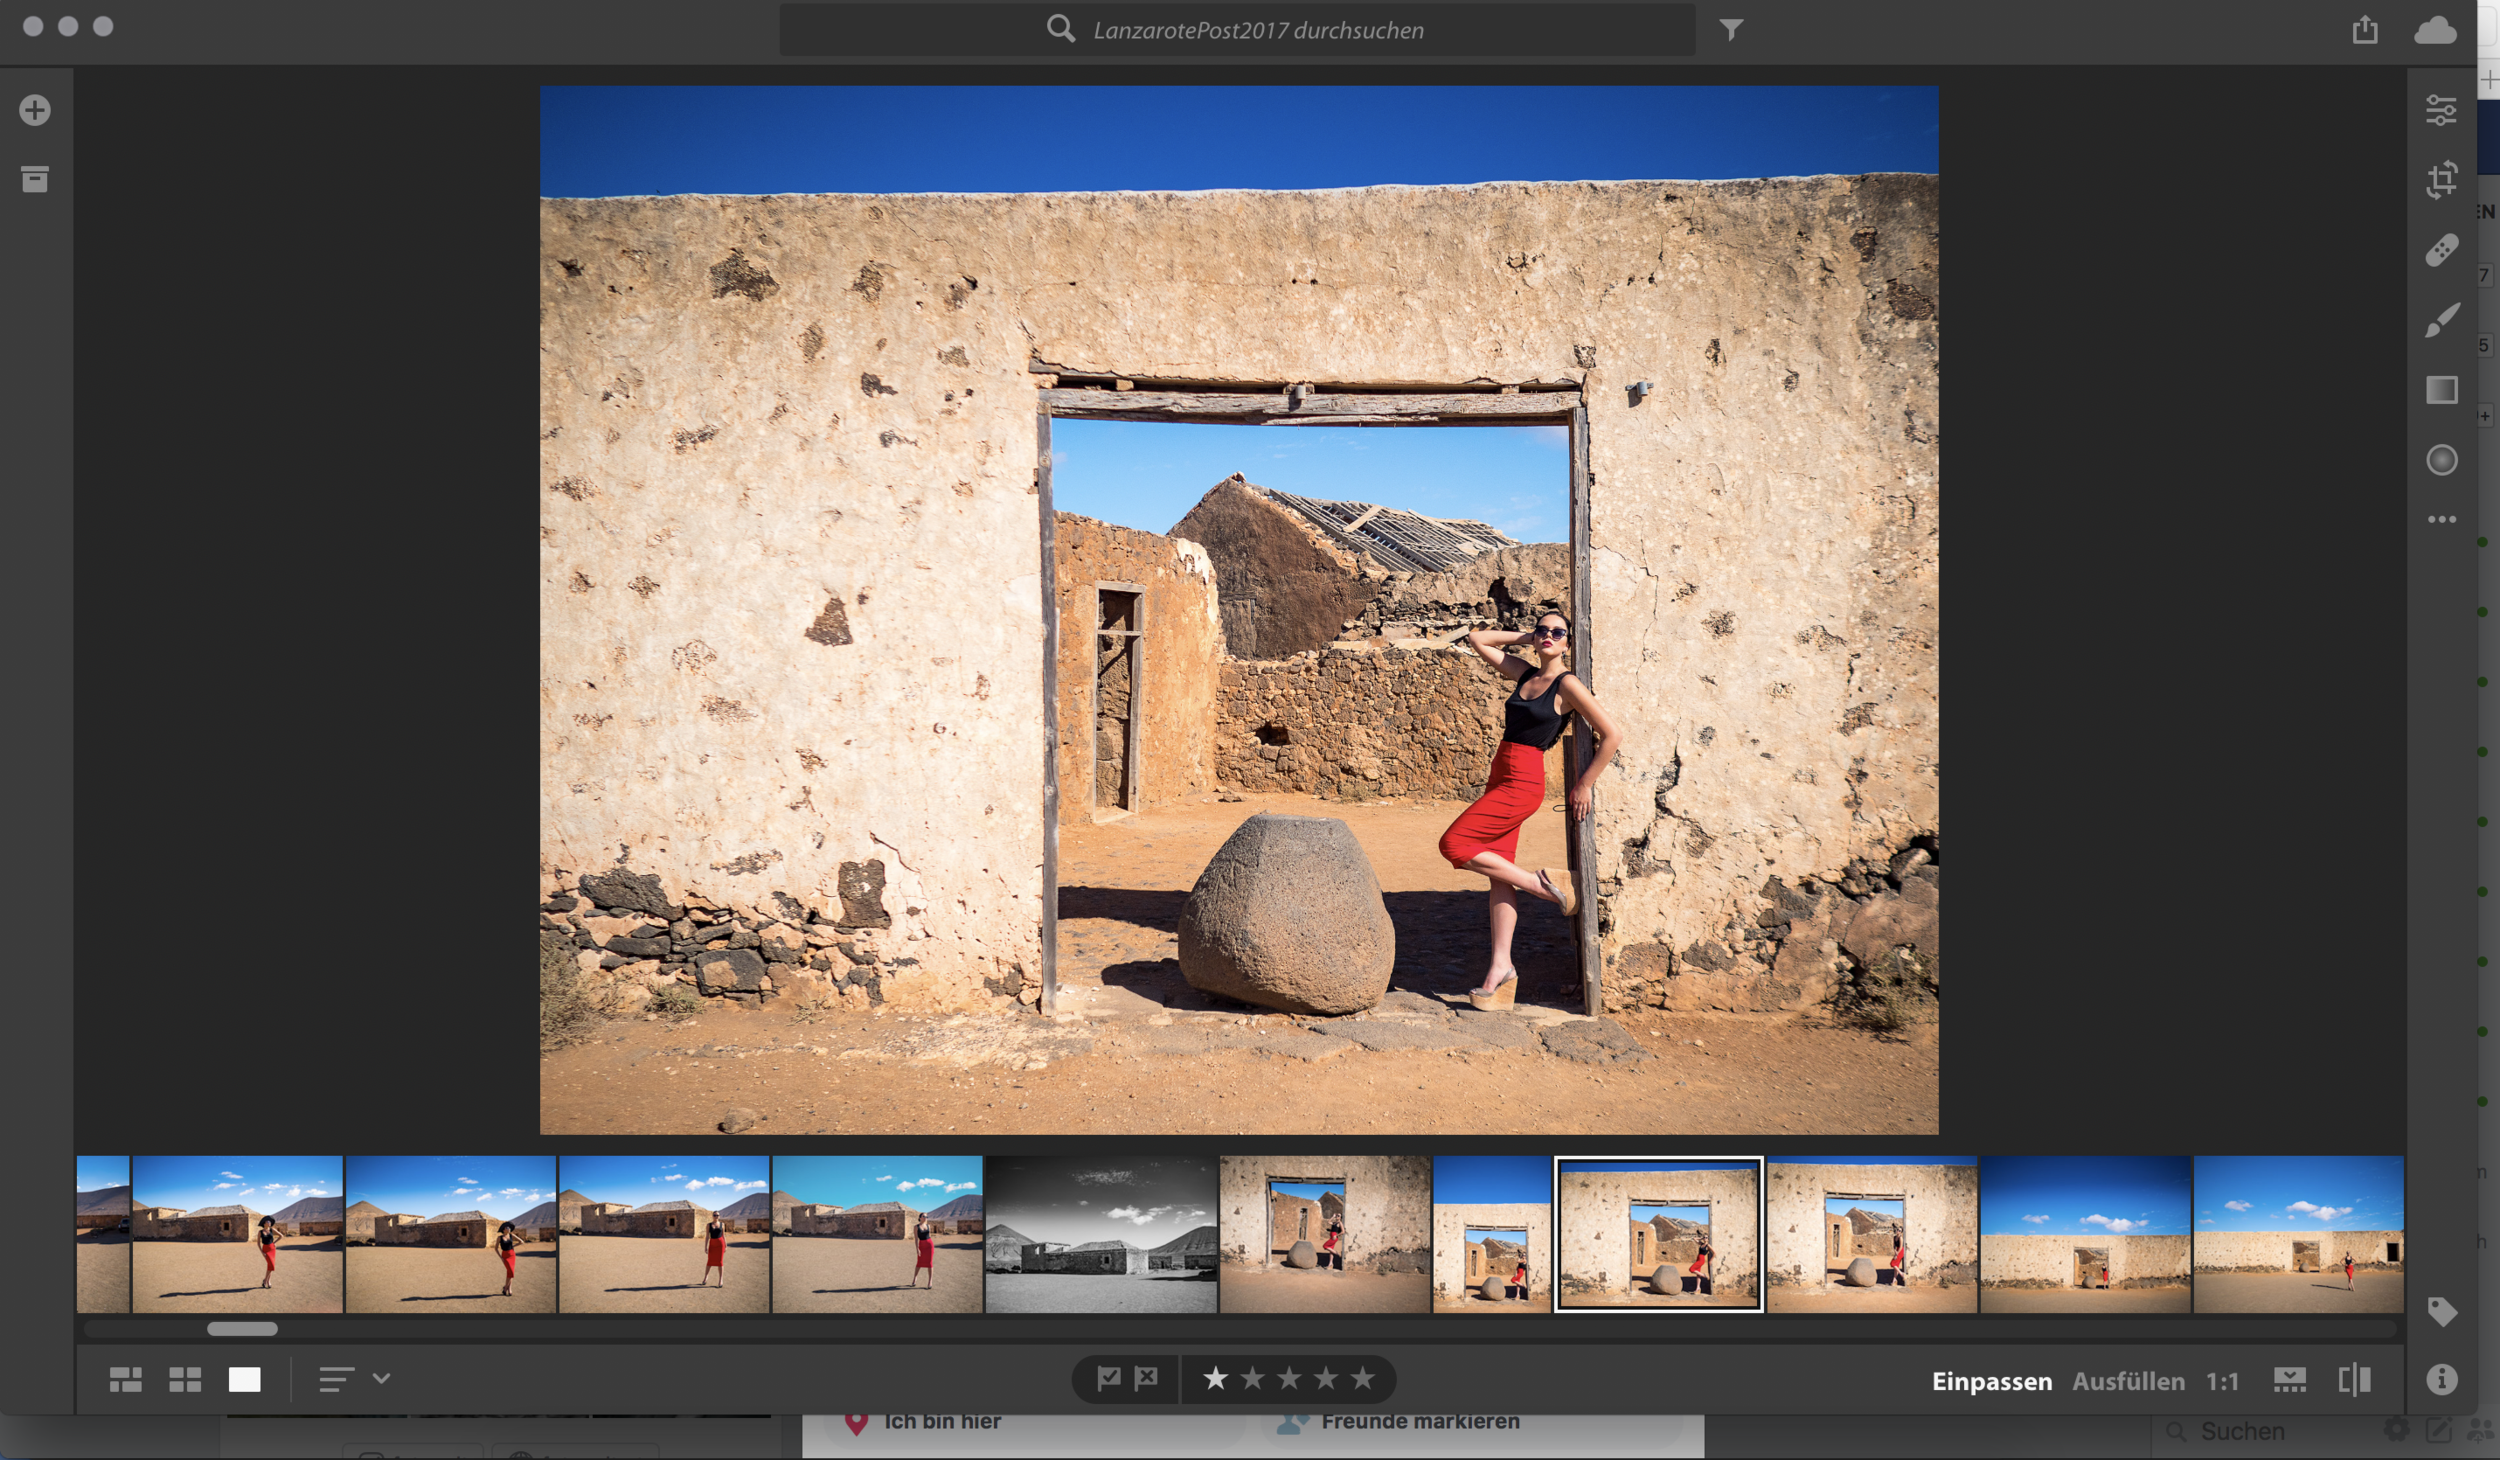
Task: Open the Keywords tag icon
Action: (2441, 1311)
